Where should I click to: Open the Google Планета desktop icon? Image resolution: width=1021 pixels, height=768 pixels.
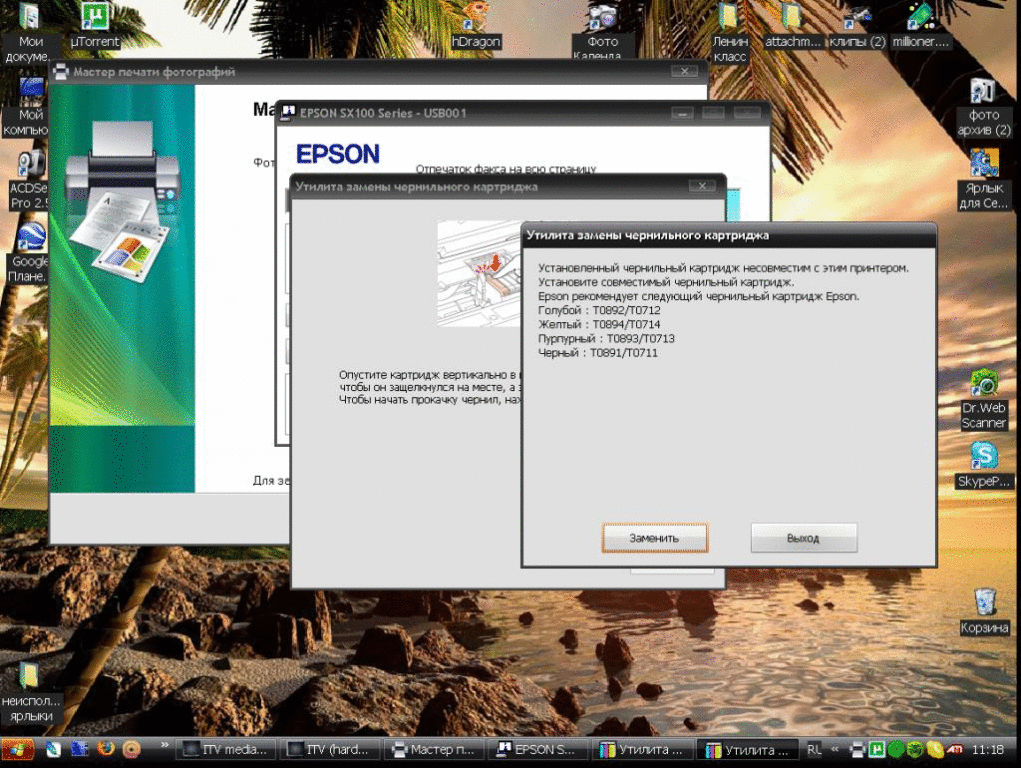coord(29,253)
